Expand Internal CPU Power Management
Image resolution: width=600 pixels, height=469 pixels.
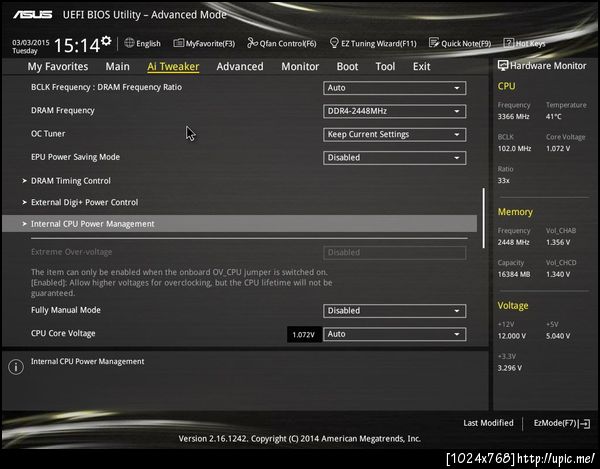[240, 223]
